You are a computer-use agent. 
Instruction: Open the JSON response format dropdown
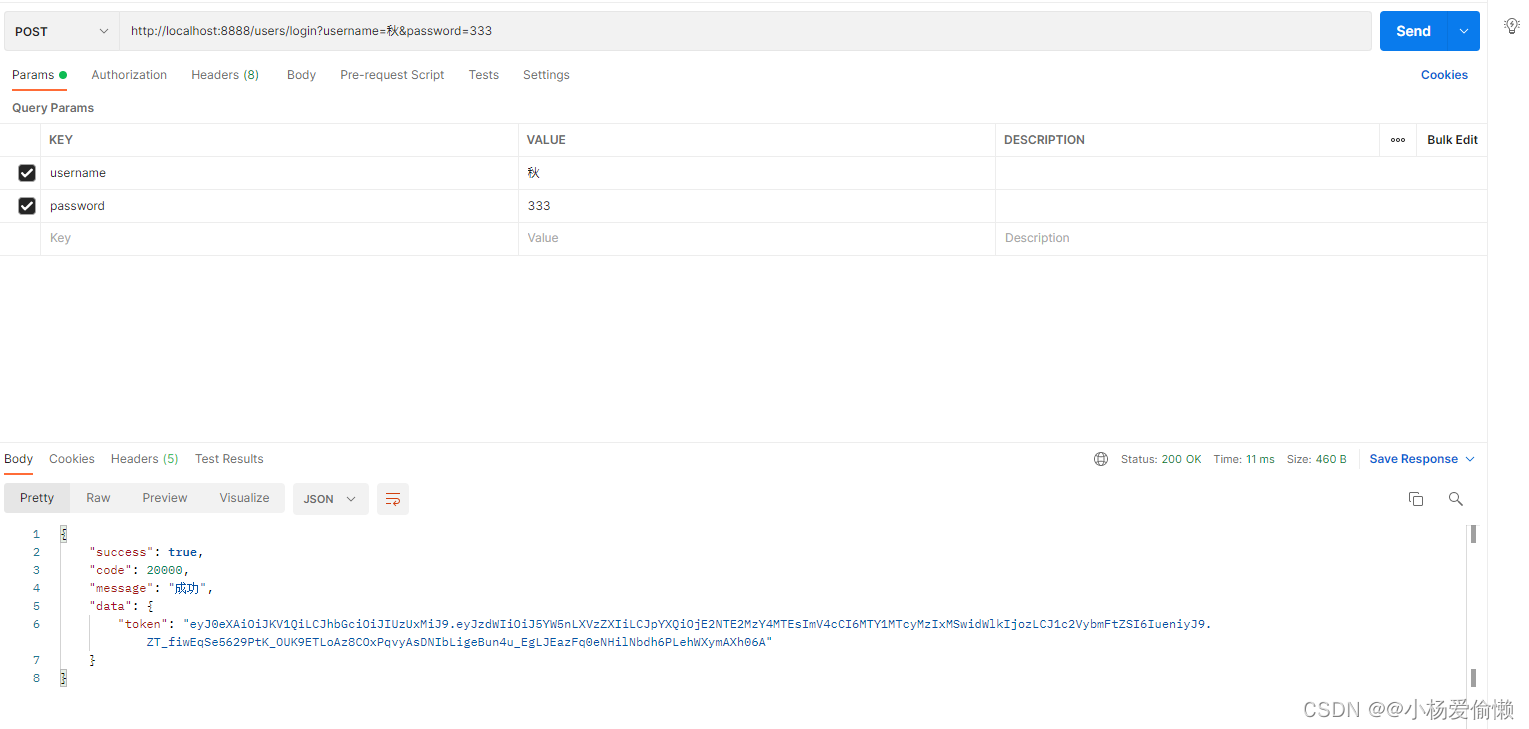point(330,498)
